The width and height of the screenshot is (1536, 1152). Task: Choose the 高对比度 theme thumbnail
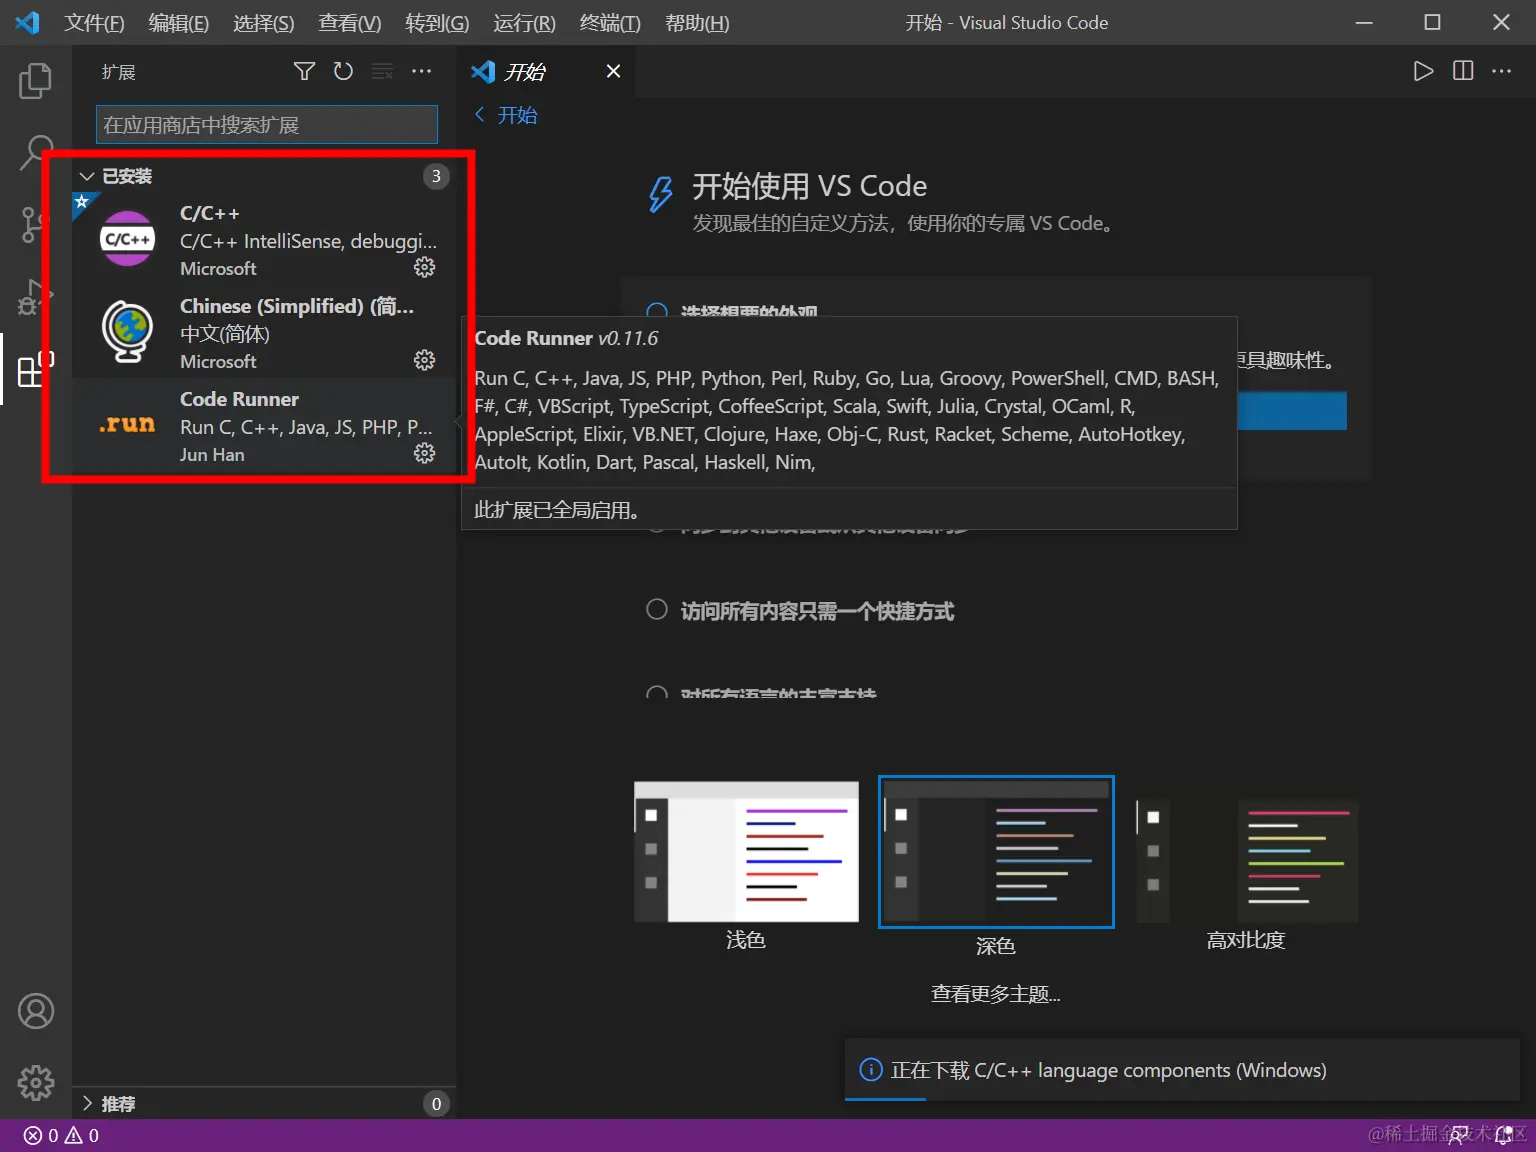[1247, 859]
